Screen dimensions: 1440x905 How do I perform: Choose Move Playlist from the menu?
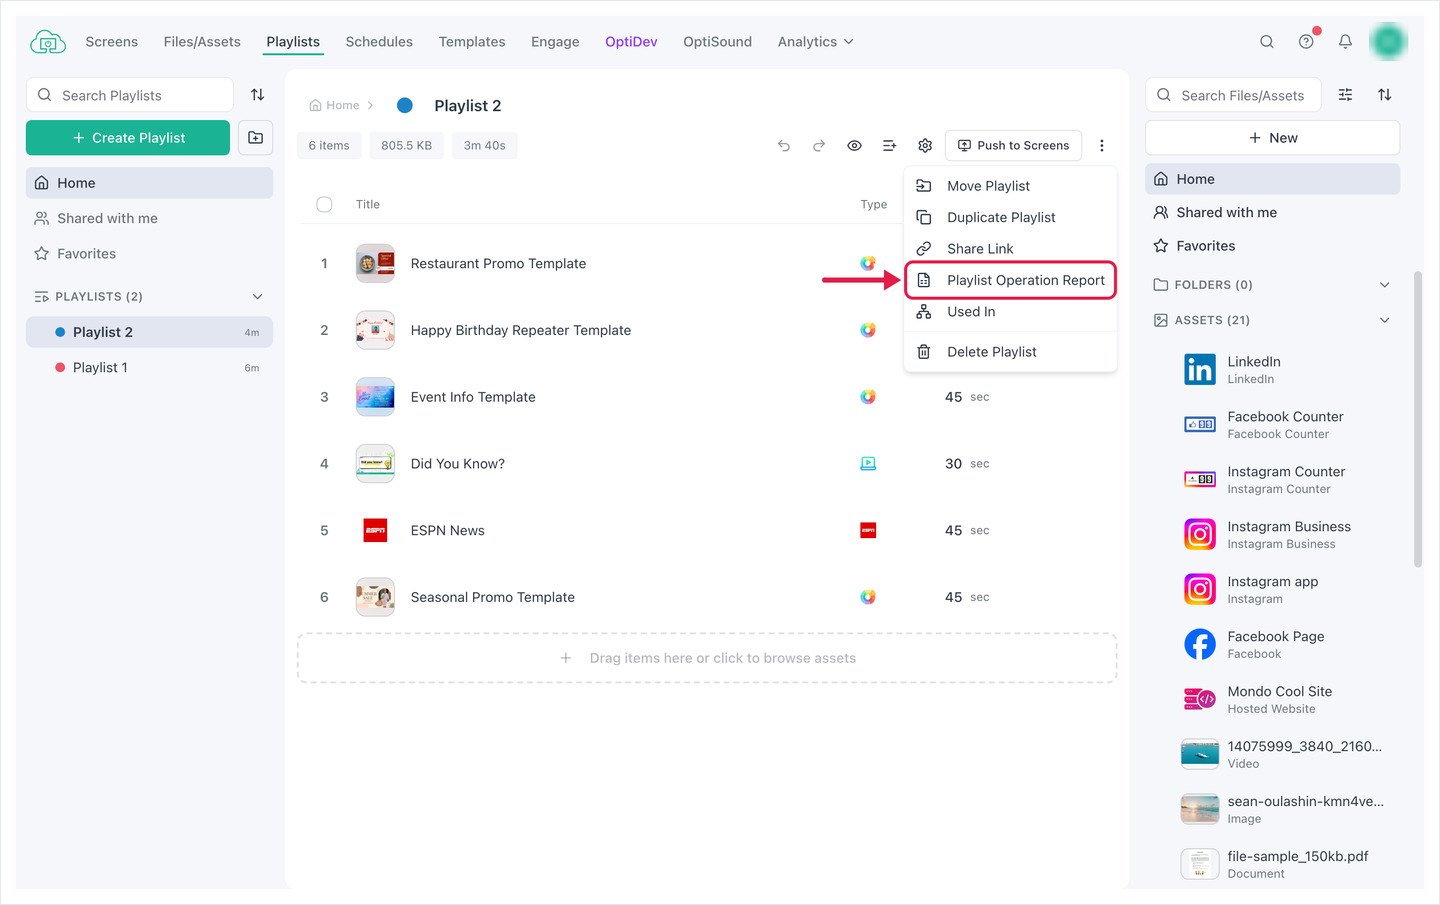click(1010, 186)
